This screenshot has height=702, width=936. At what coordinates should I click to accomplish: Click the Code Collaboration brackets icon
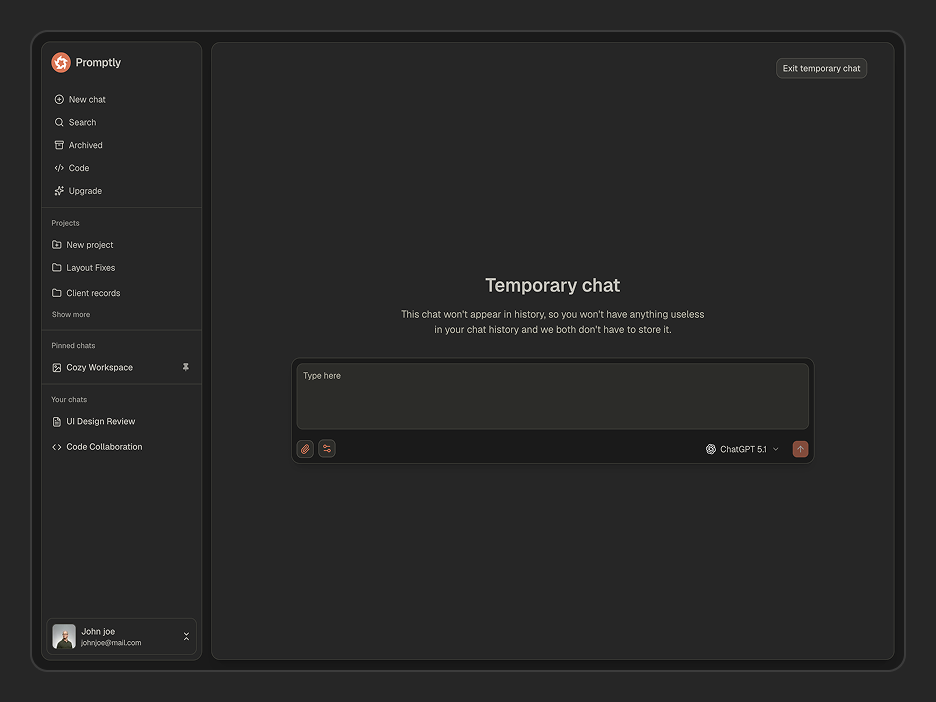57,447
